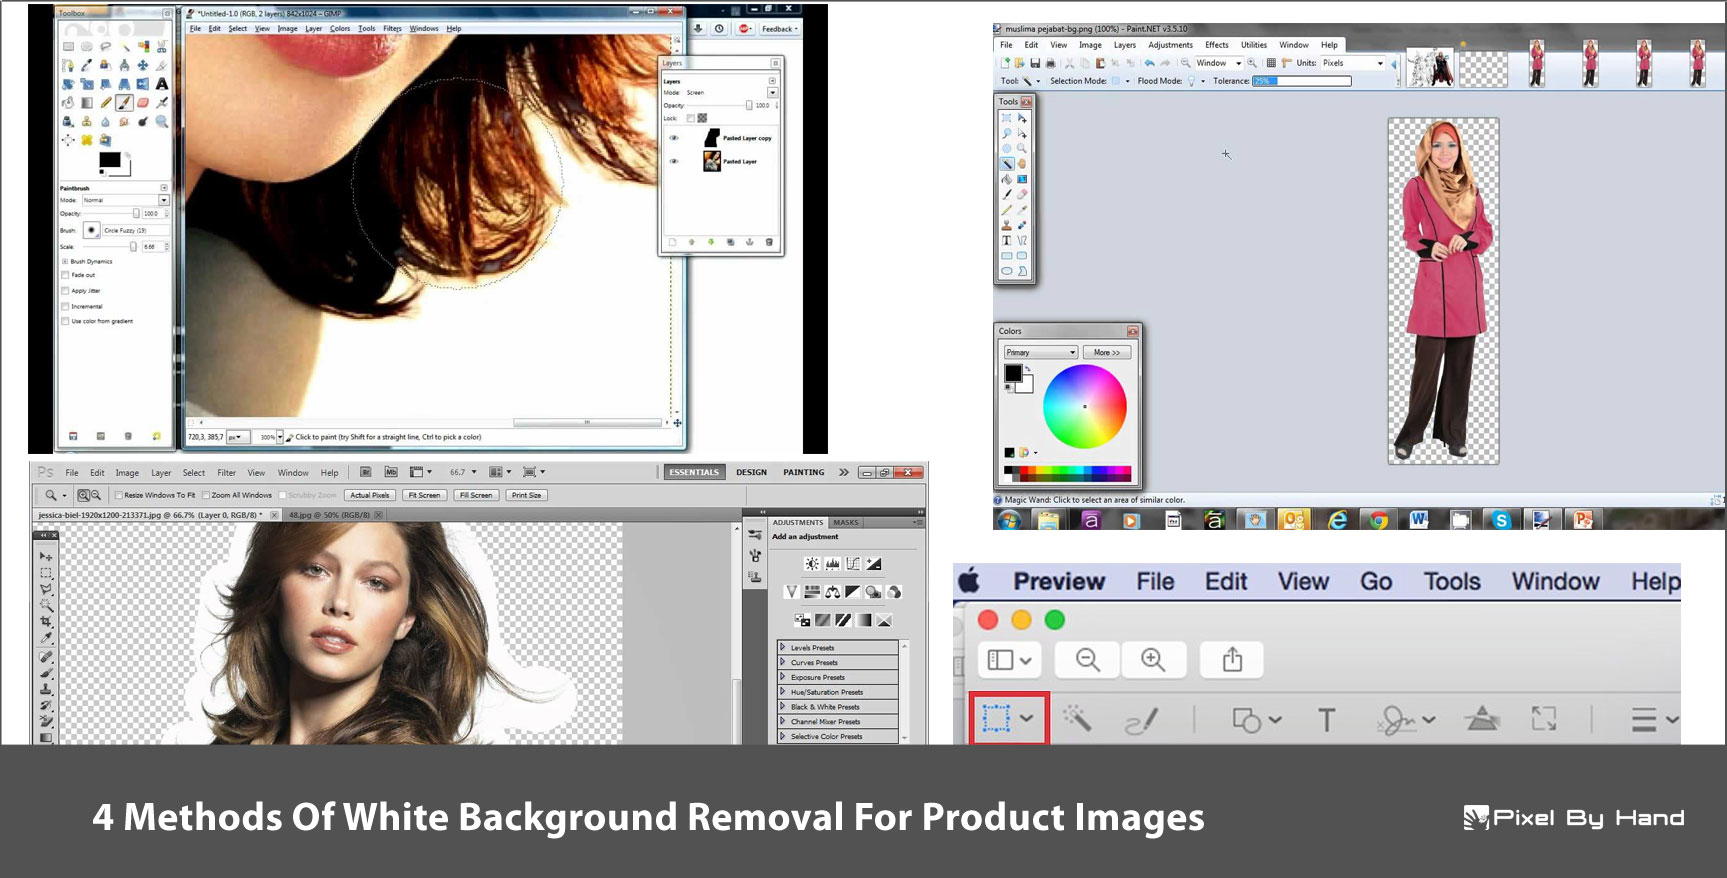
Task: Add Brightness/Contrast adjustment in Photoshop
Action: point(812,564)
